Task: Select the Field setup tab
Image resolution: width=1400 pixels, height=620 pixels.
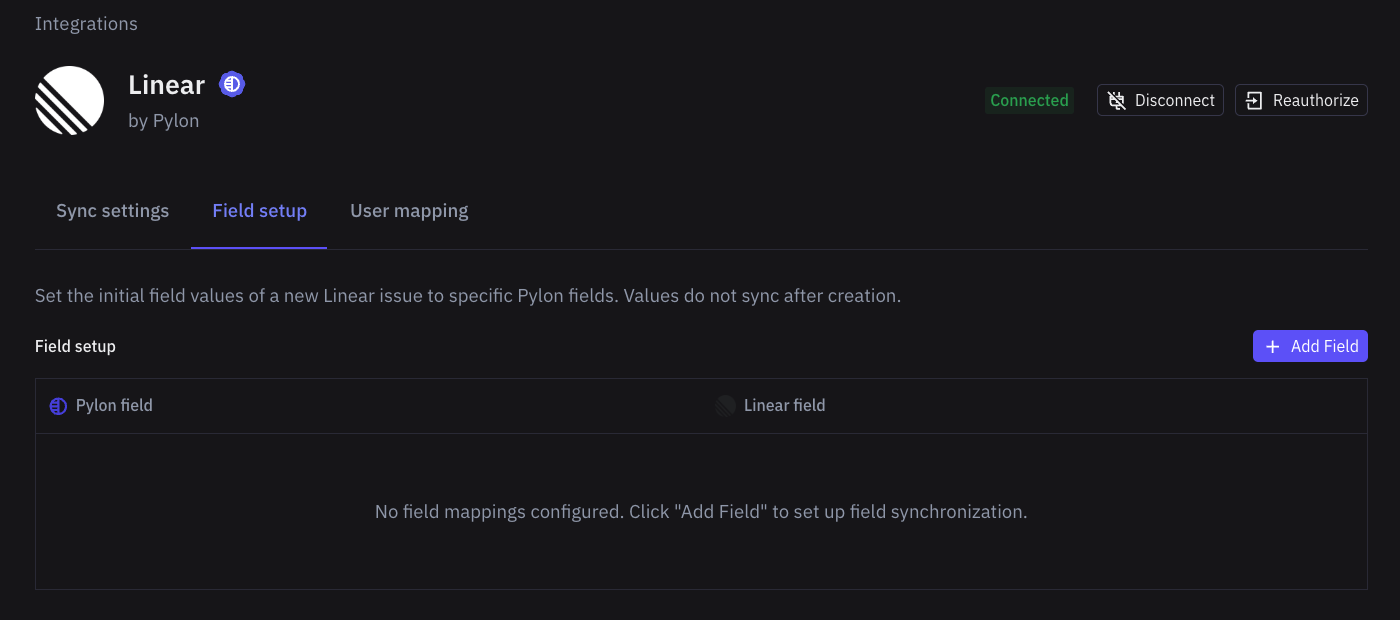Action: click(x=259, y=211)
